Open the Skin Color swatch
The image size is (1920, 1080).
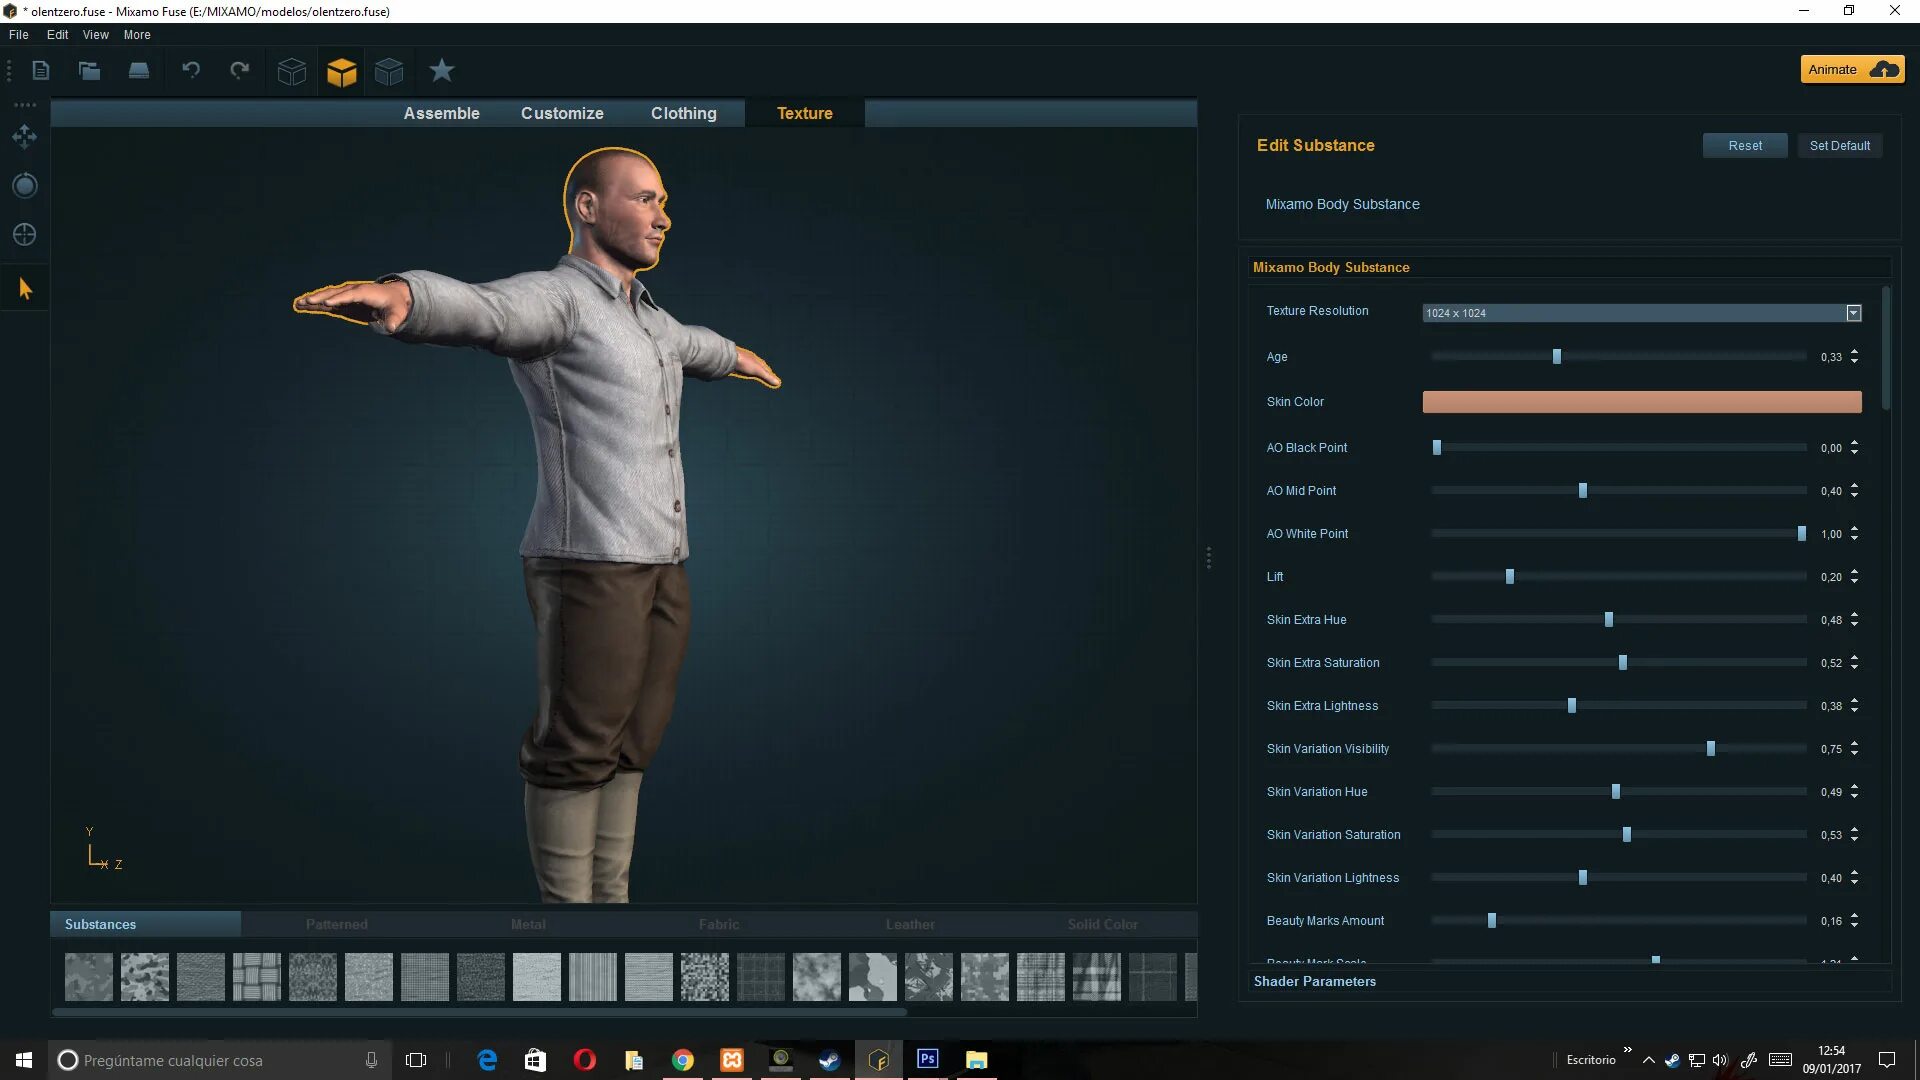(1641, 402)
